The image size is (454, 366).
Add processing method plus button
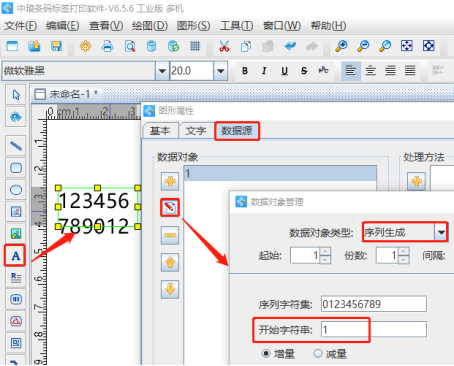(x=416, y=181)
